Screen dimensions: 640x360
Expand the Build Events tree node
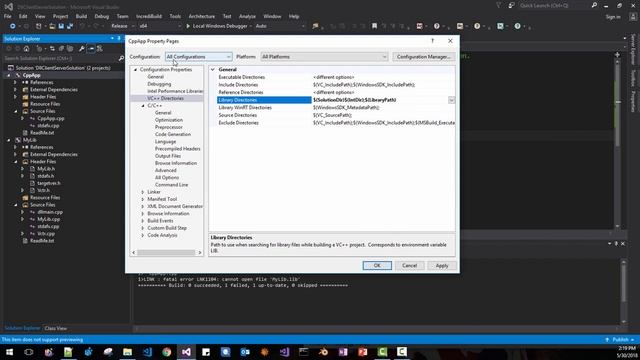tap(143, 221)
